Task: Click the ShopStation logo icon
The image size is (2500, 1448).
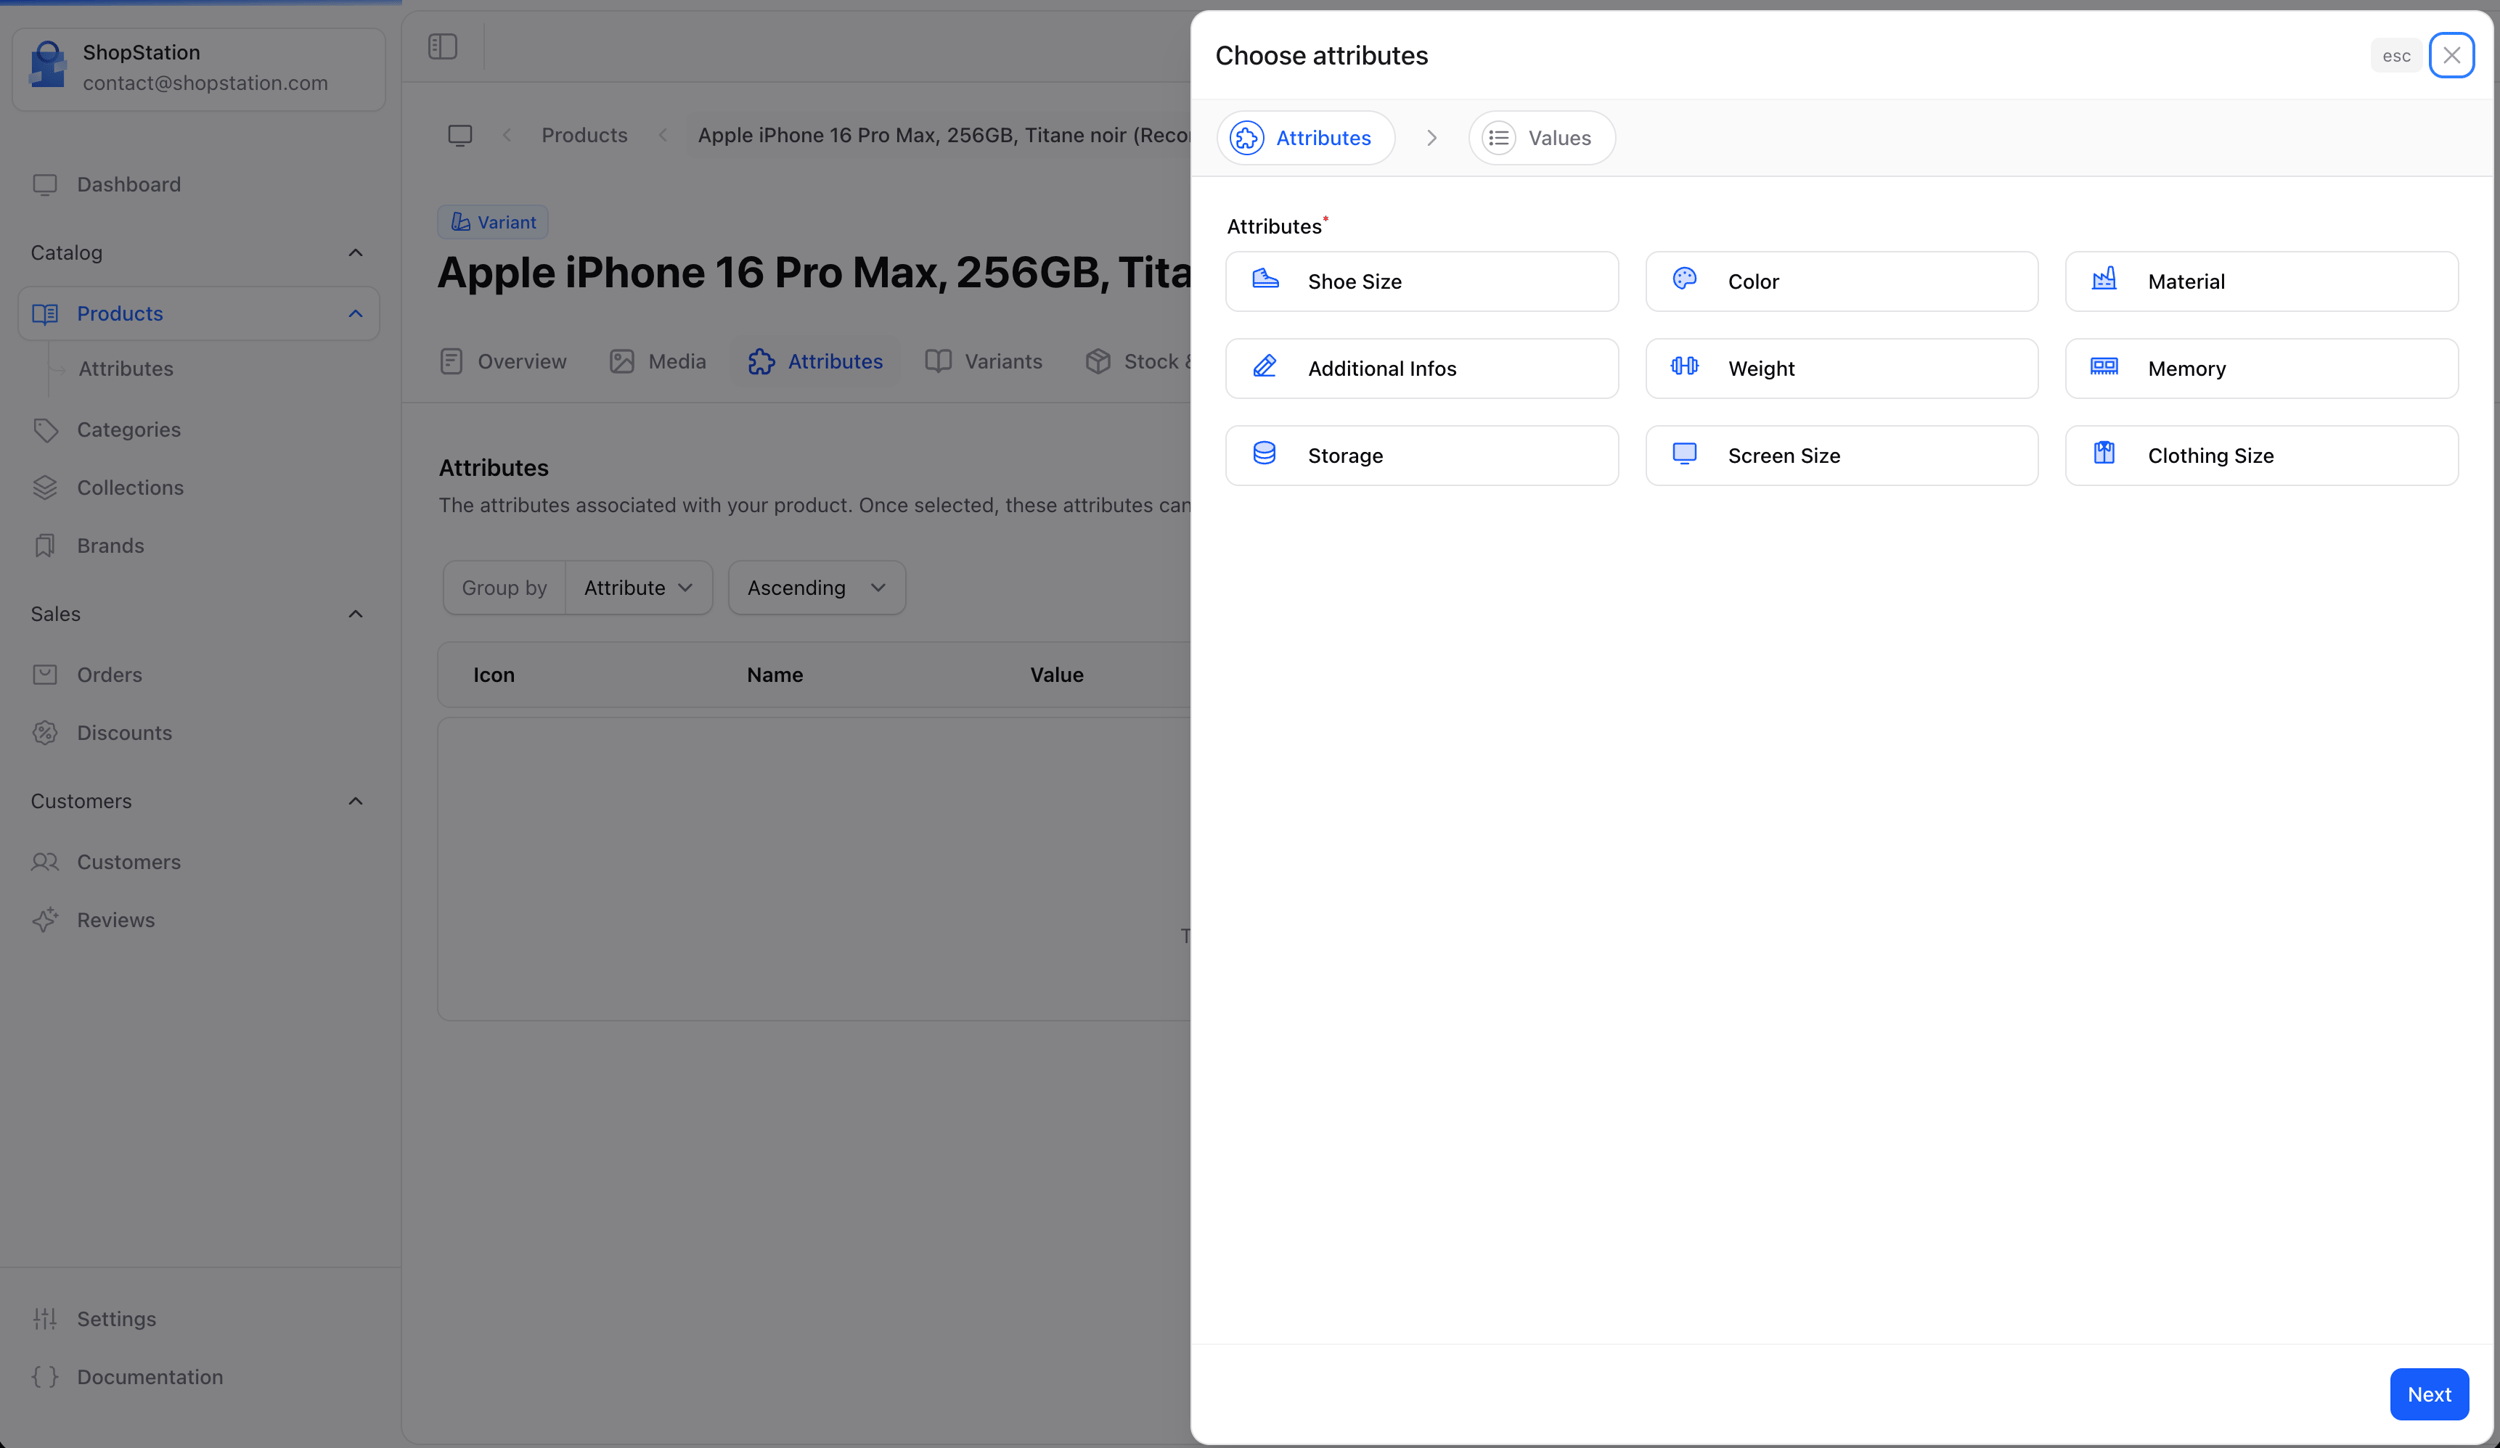Action: [47, 65]
